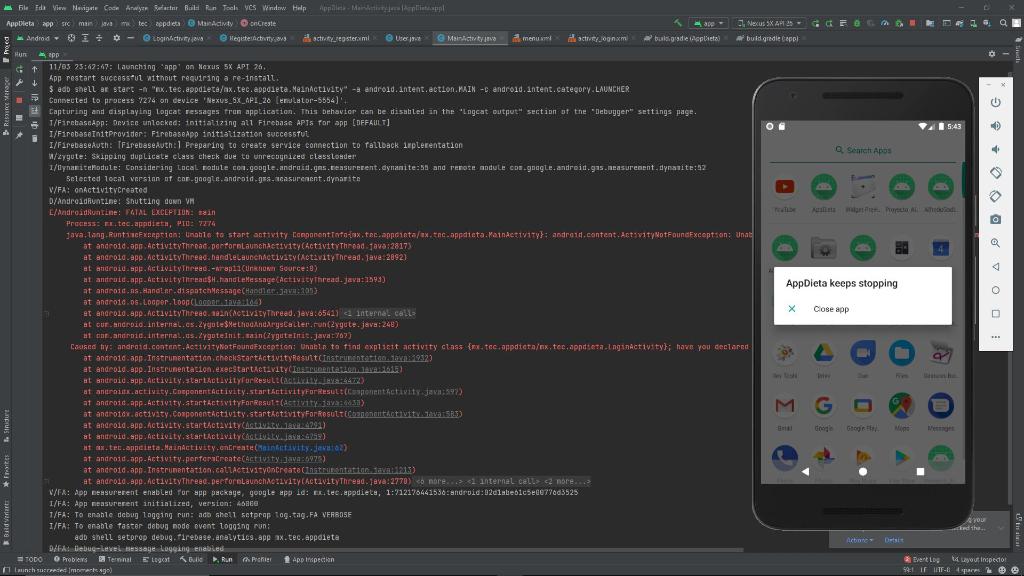This screenshot has width=1024, height=576.
Task: Run the app using the green play icon
Action: tap(815, 21)
